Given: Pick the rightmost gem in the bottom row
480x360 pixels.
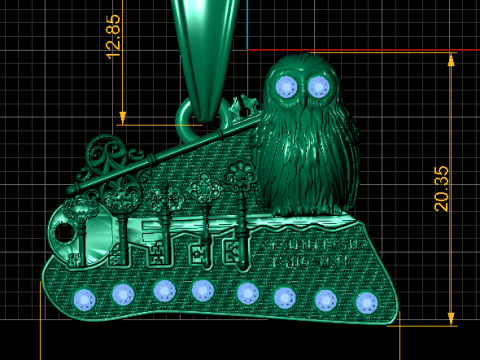Looking at the screenshot, I should pyautogui.click(x=367, y=303).
